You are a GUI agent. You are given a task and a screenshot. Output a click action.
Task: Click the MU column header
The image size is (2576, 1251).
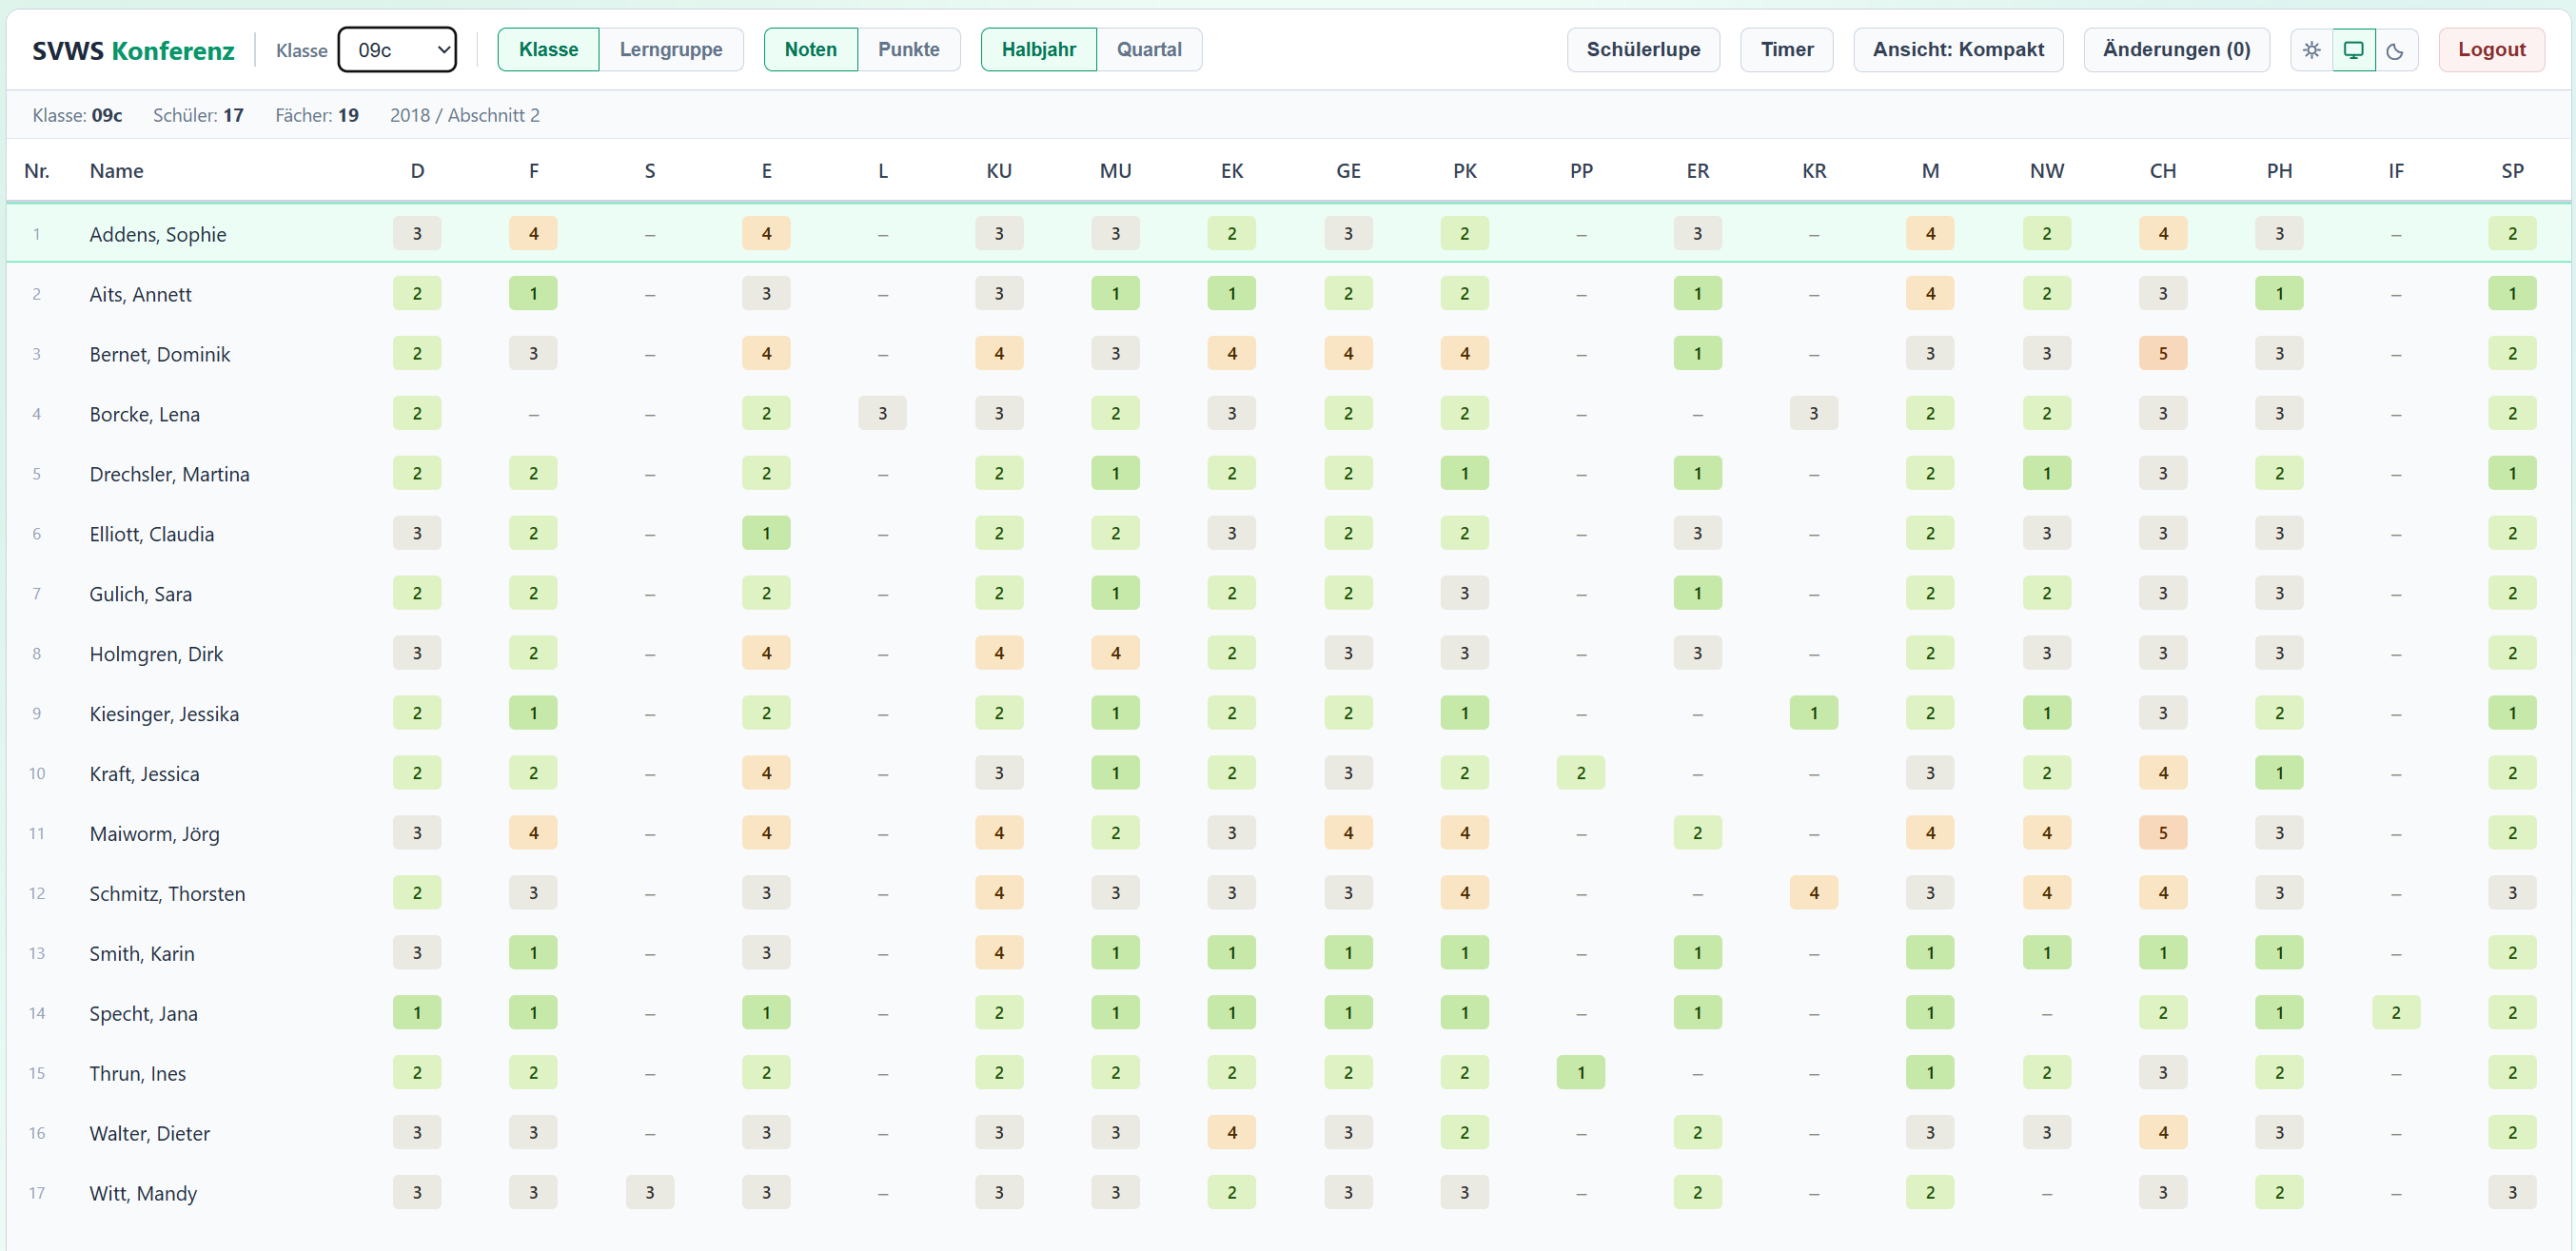(x=1115, y=171)
